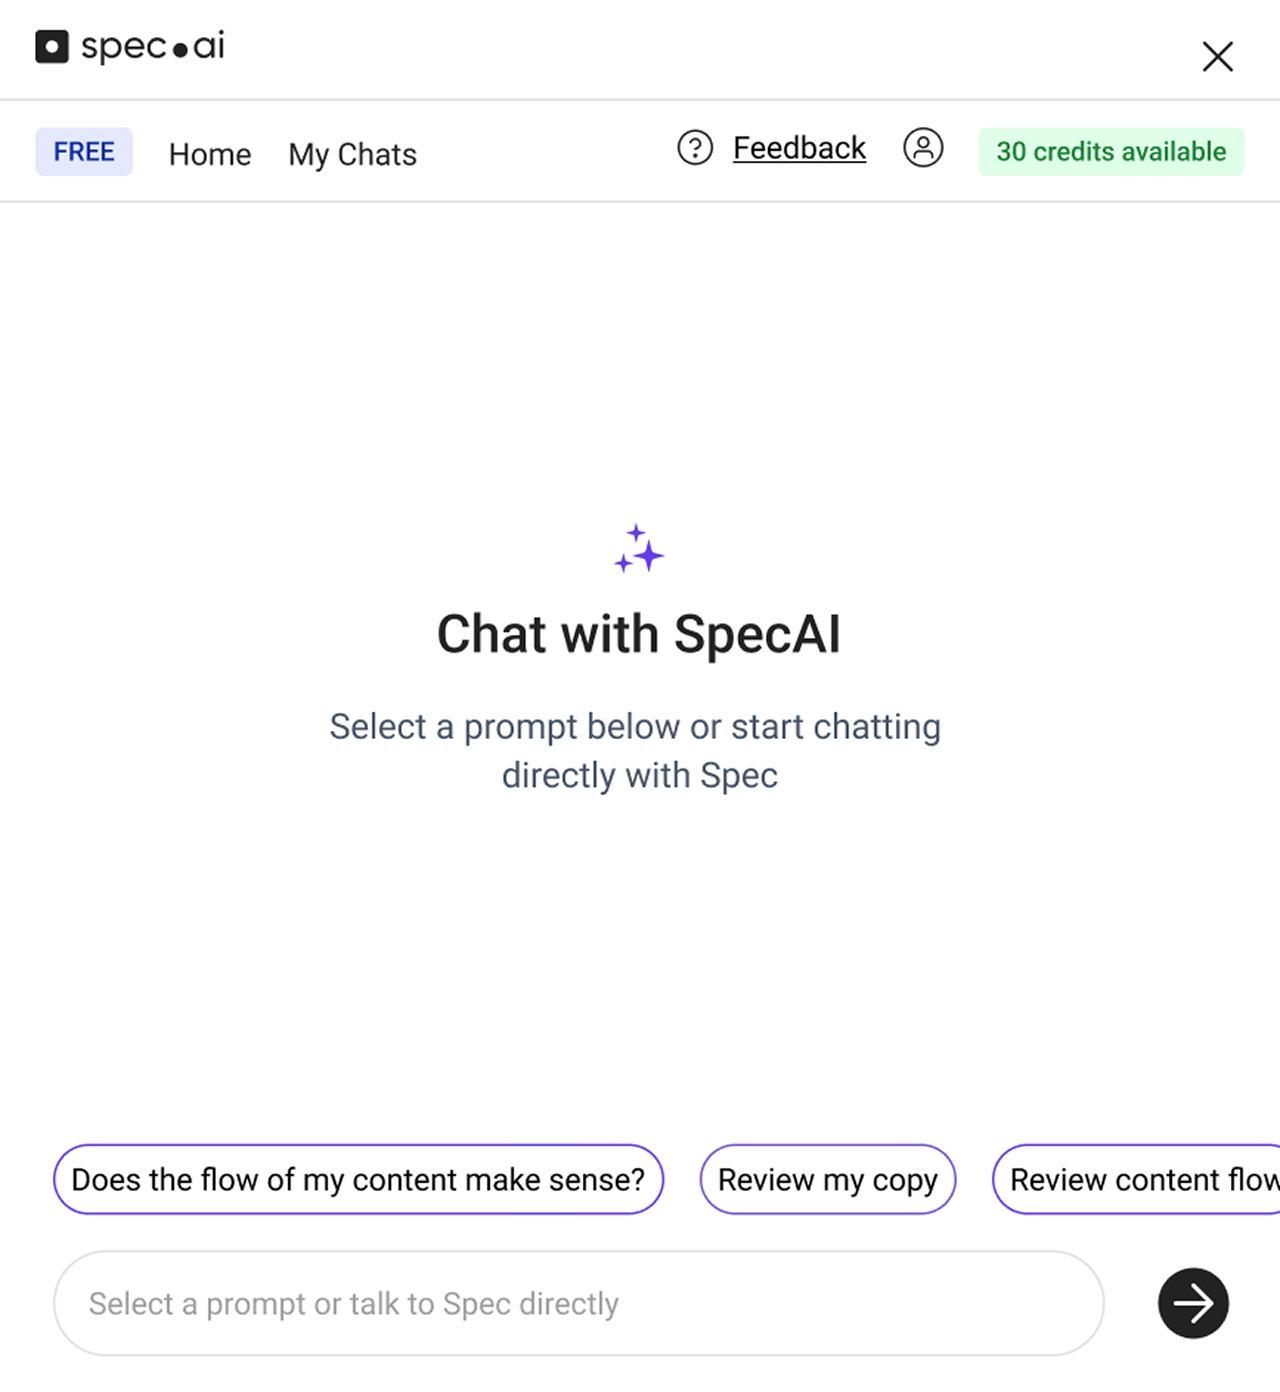Click the FREE plan badge
1280x1392 pixels.
point(84,152)
